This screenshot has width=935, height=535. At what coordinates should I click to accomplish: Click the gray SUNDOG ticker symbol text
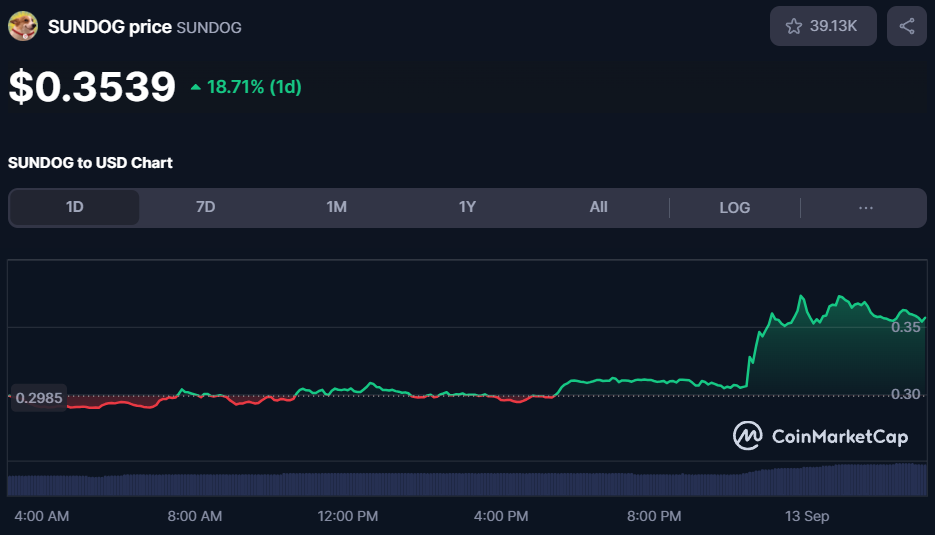pos(208,28)
